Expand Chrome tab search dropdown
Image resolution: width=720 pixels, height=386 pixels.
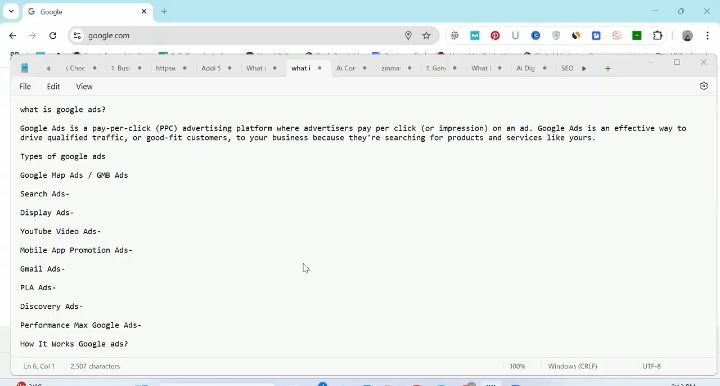11,11
